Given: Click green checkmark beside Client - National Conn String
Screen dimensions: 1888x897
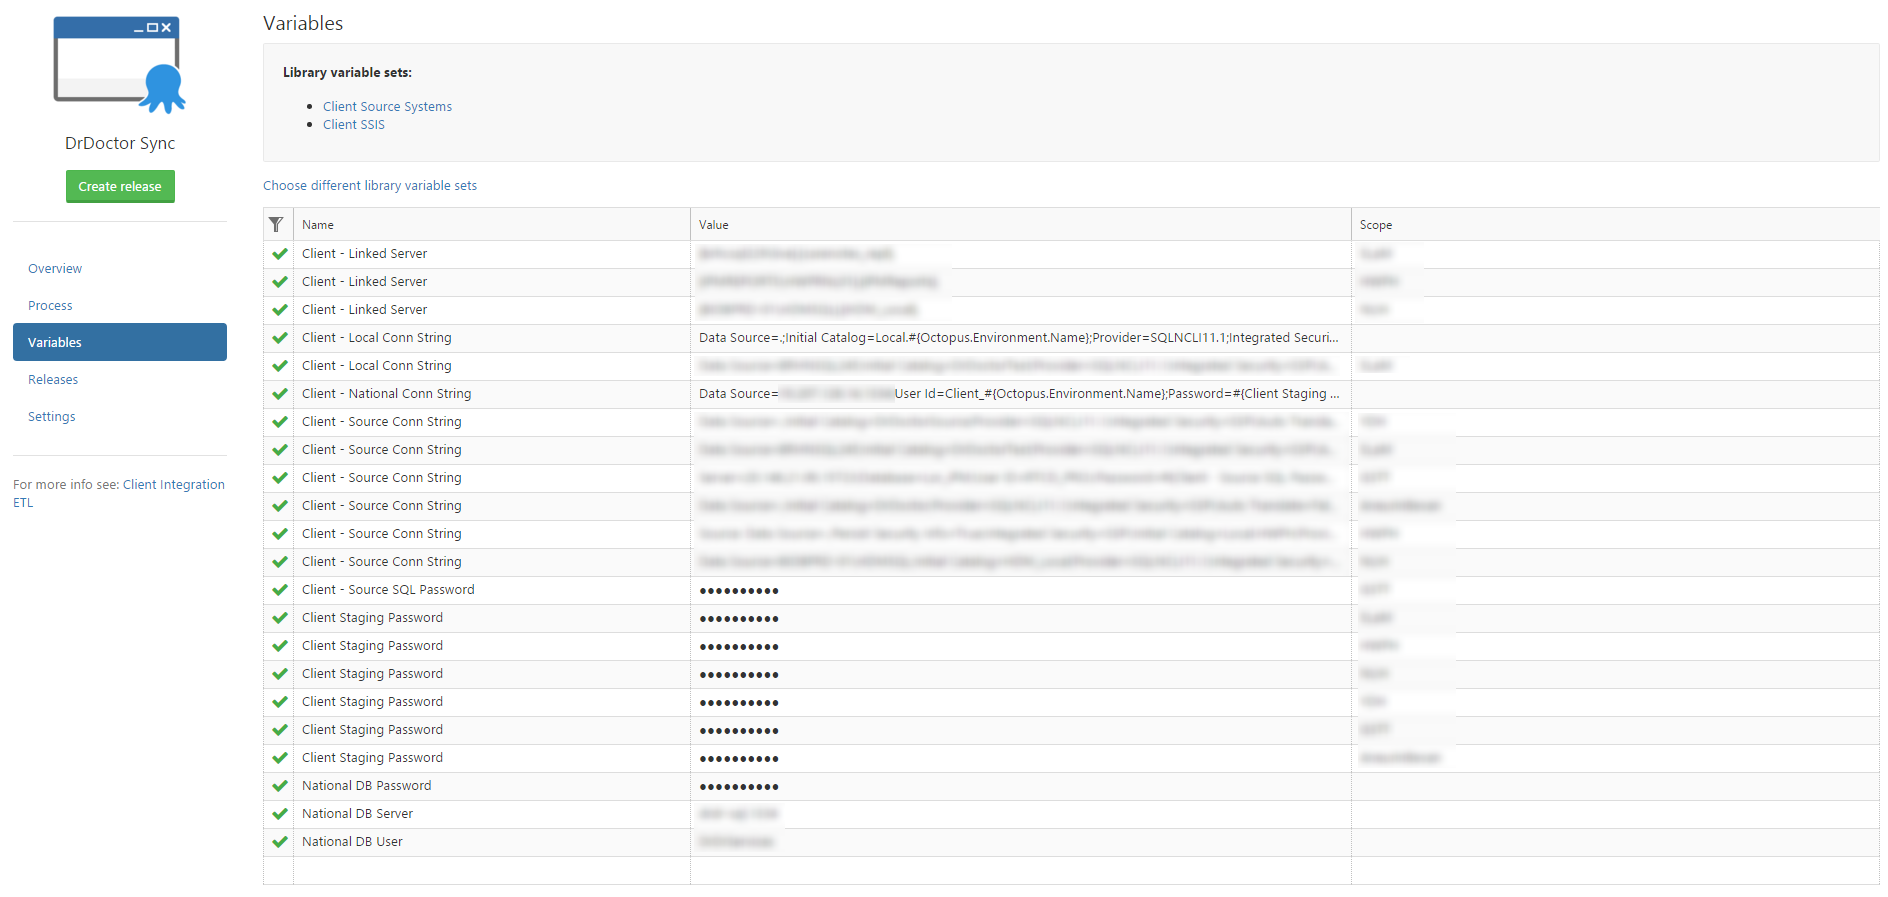Looking at the screenshot, I should coord(280,394).
